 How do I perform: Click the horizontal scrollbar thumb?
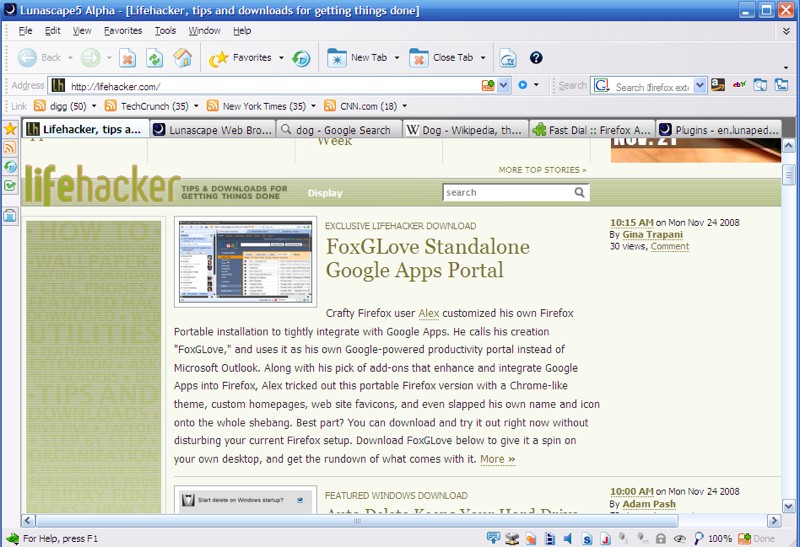(357, 520)
